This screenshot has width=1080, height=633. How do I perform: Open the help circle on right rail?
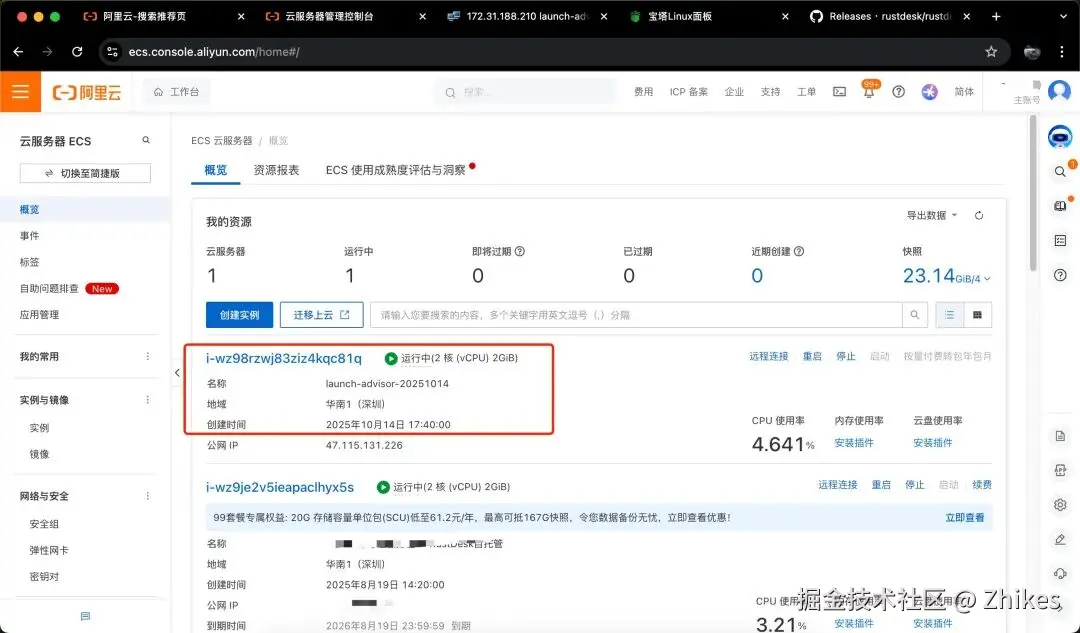1060,275
